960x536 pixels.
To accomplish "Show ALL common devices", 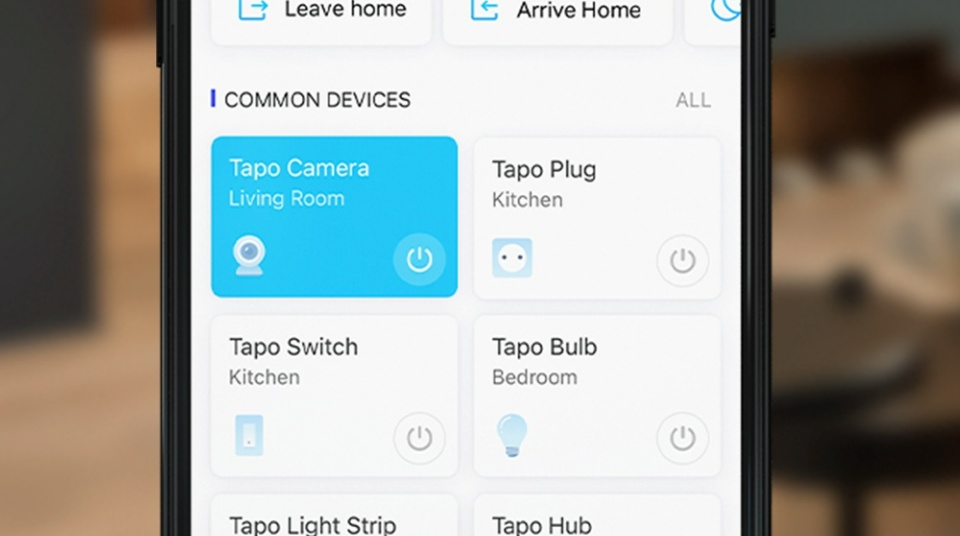I will [693, 100].
